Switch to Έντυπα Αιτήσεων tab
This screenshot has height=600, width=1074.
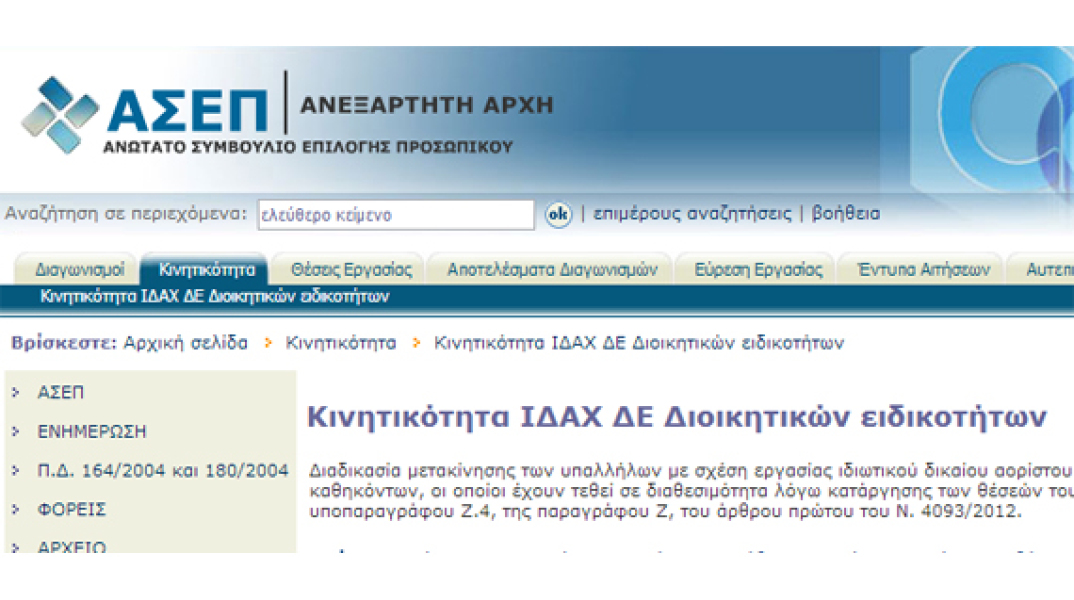pos(917,270)
